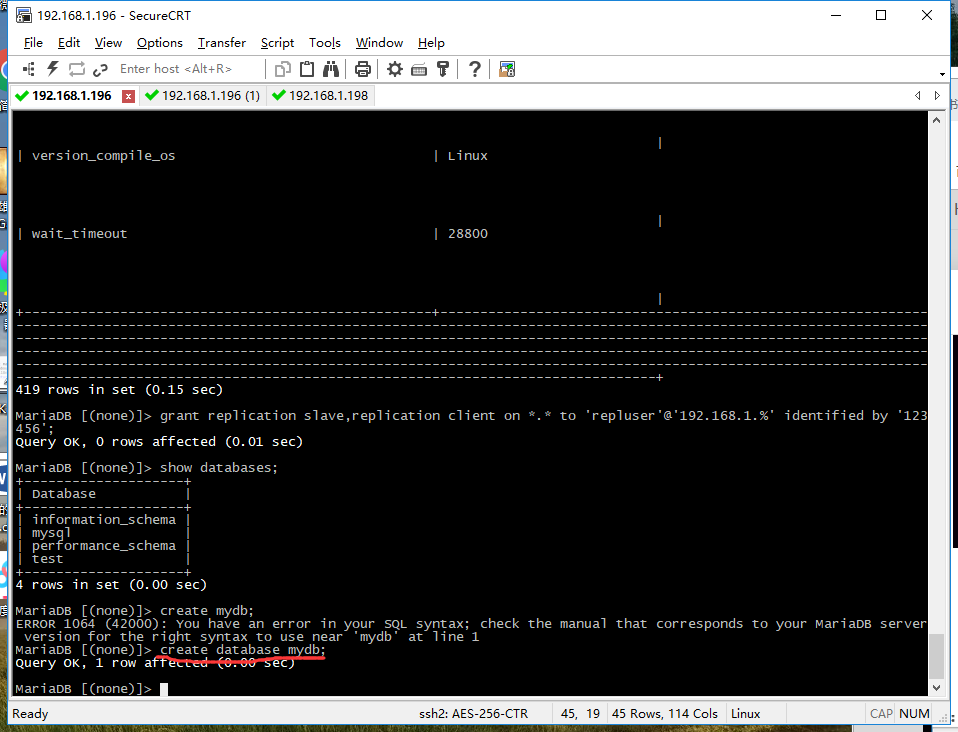
Task: Click the 'Linux' status bar entry
Action: 746,714
